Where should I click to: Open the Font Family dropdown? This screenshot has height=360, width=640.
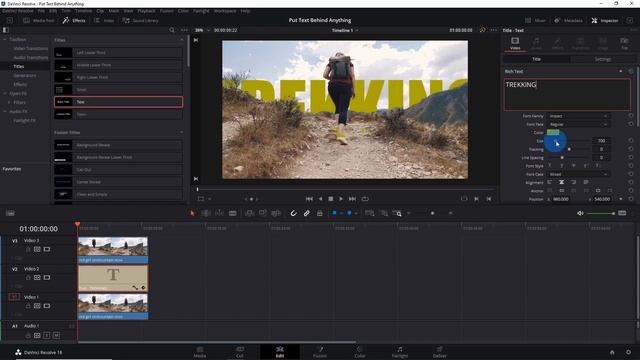pos(578,116)
